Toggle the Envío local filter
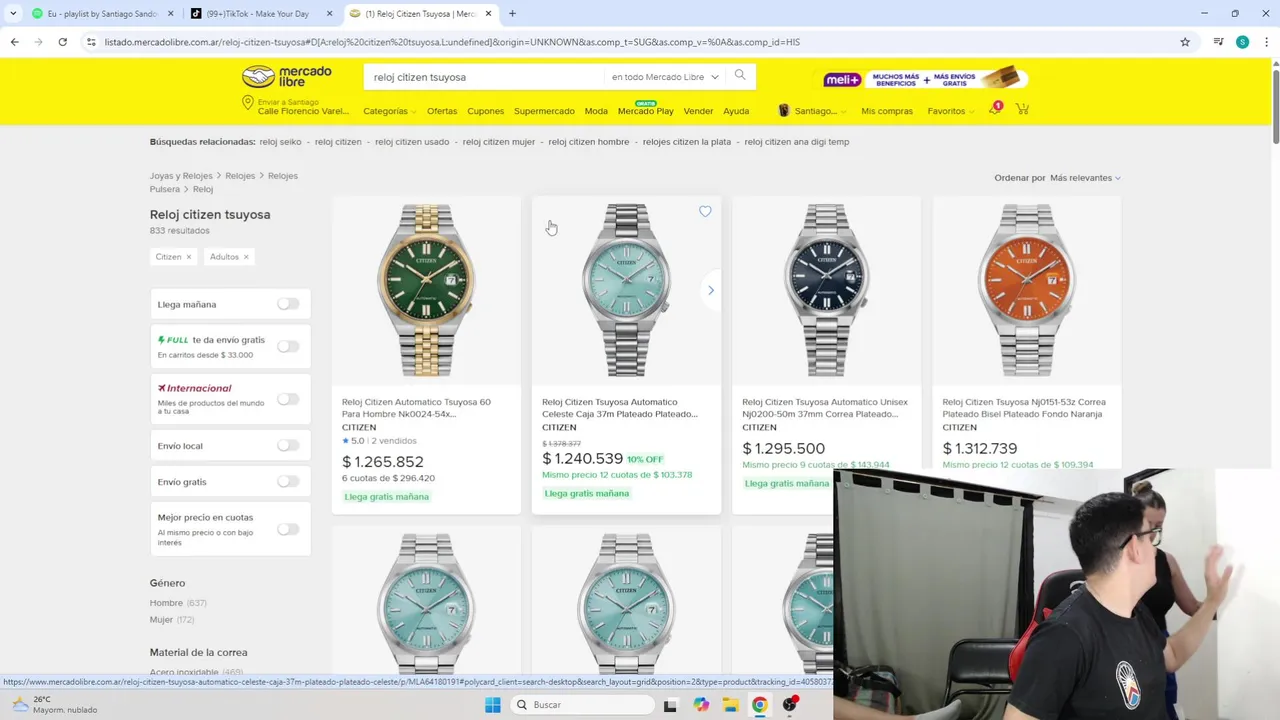Screen dimensions: 1280x720 pos(288,445)
